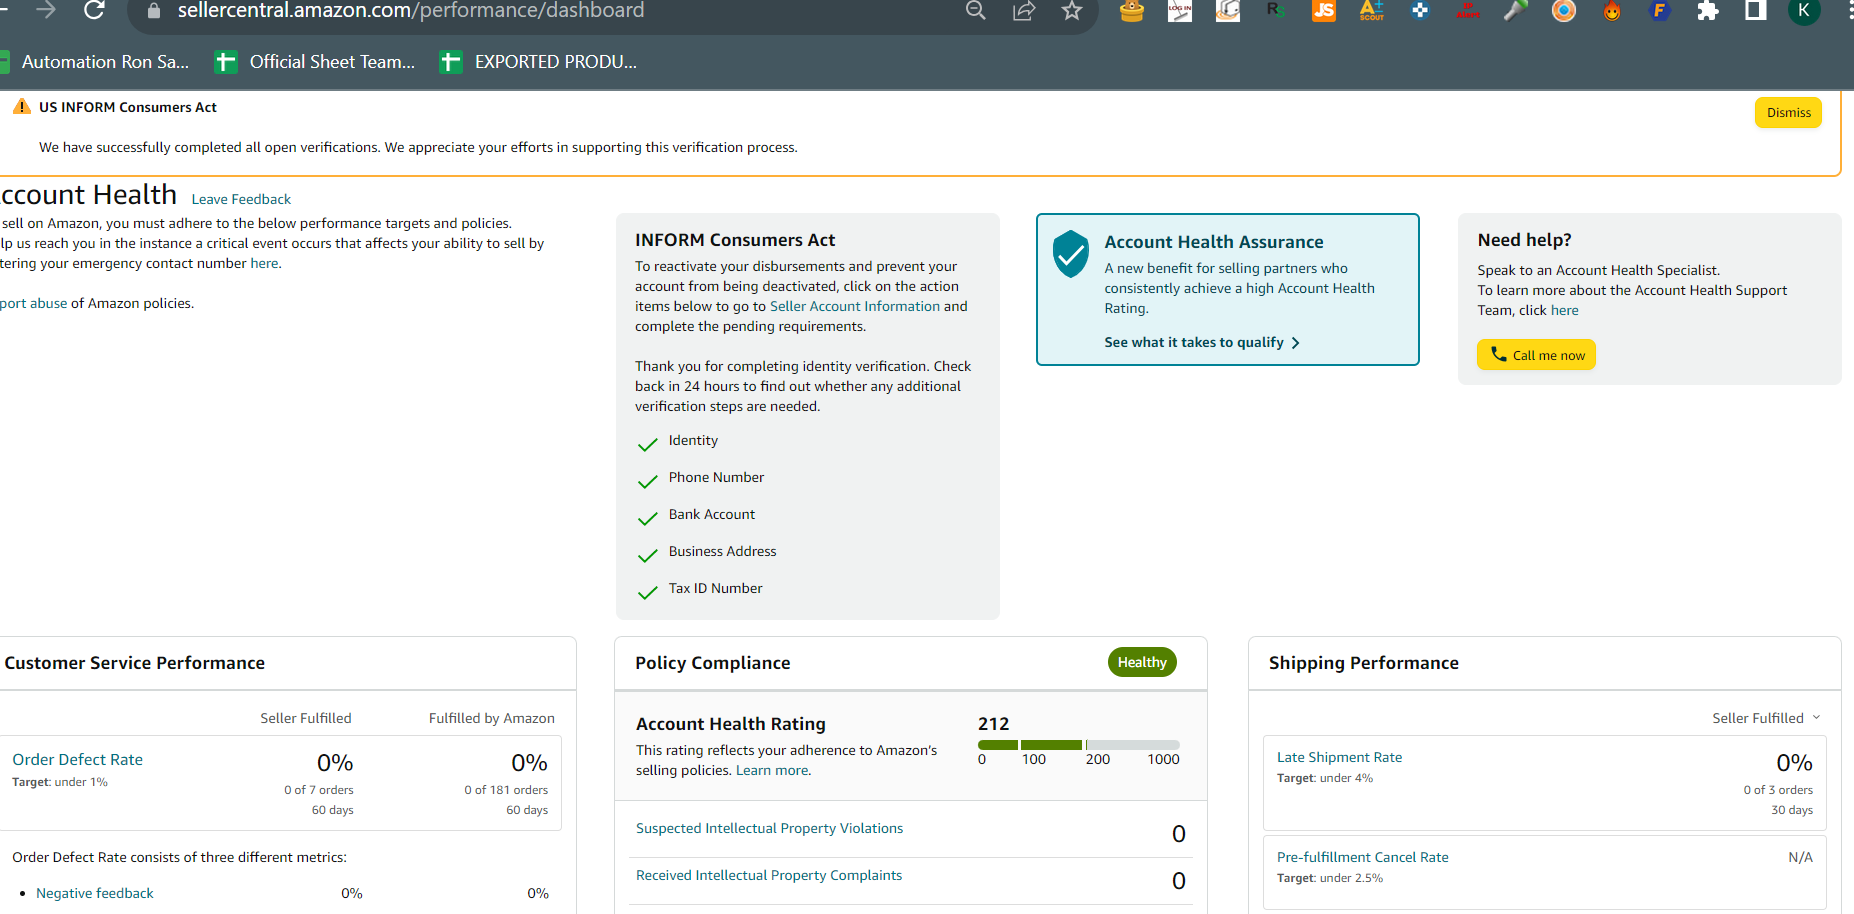Select the Phone Number verification item

(716, 477)
